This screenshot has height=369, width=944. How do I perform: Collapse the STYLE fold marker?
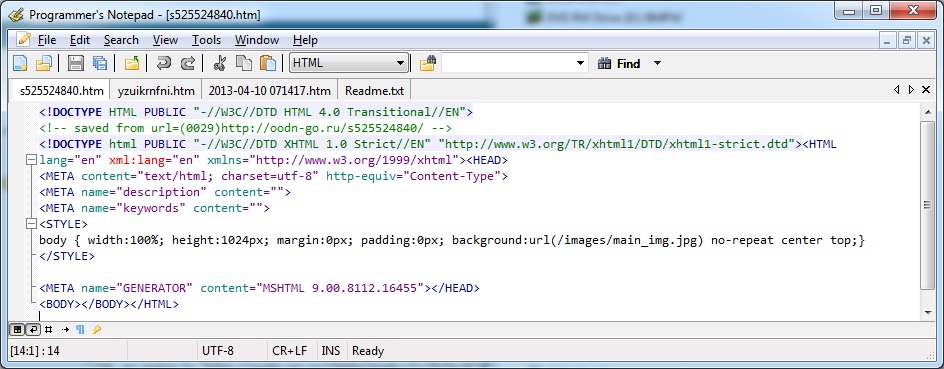(x=31, y=224)
